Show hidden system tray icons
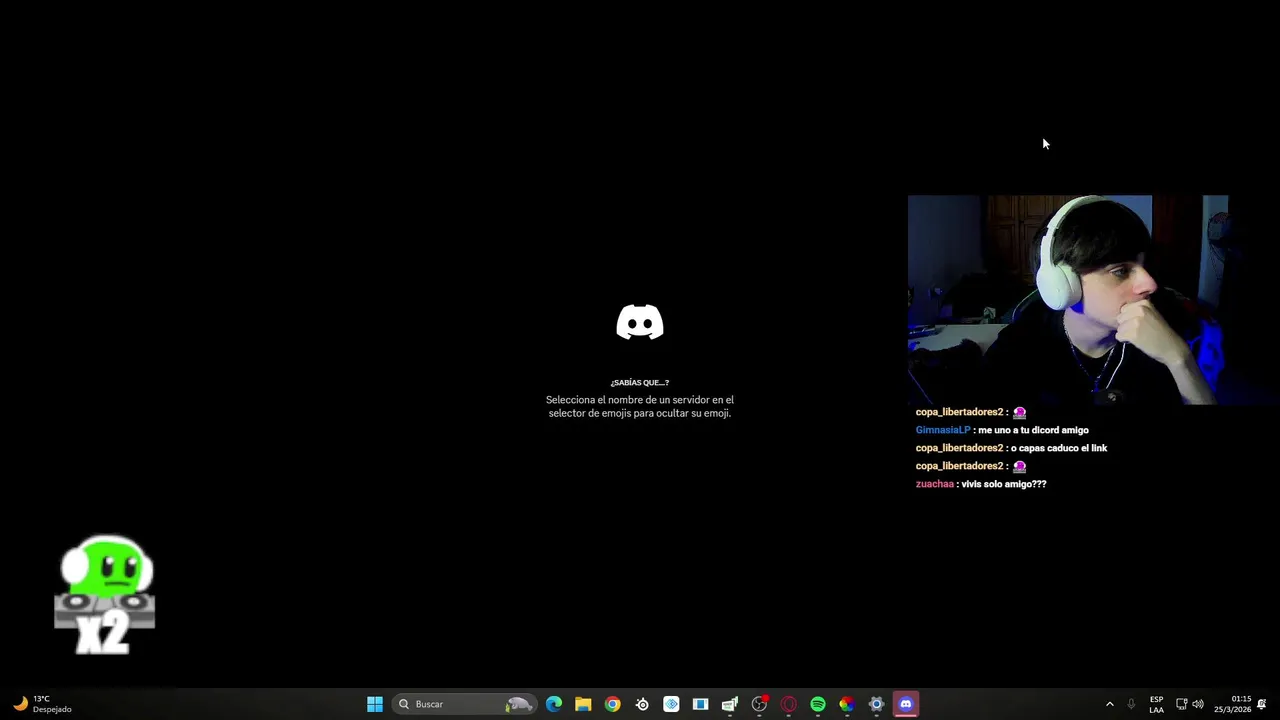The image size is (1280, 720). (x=1109, y=704)
